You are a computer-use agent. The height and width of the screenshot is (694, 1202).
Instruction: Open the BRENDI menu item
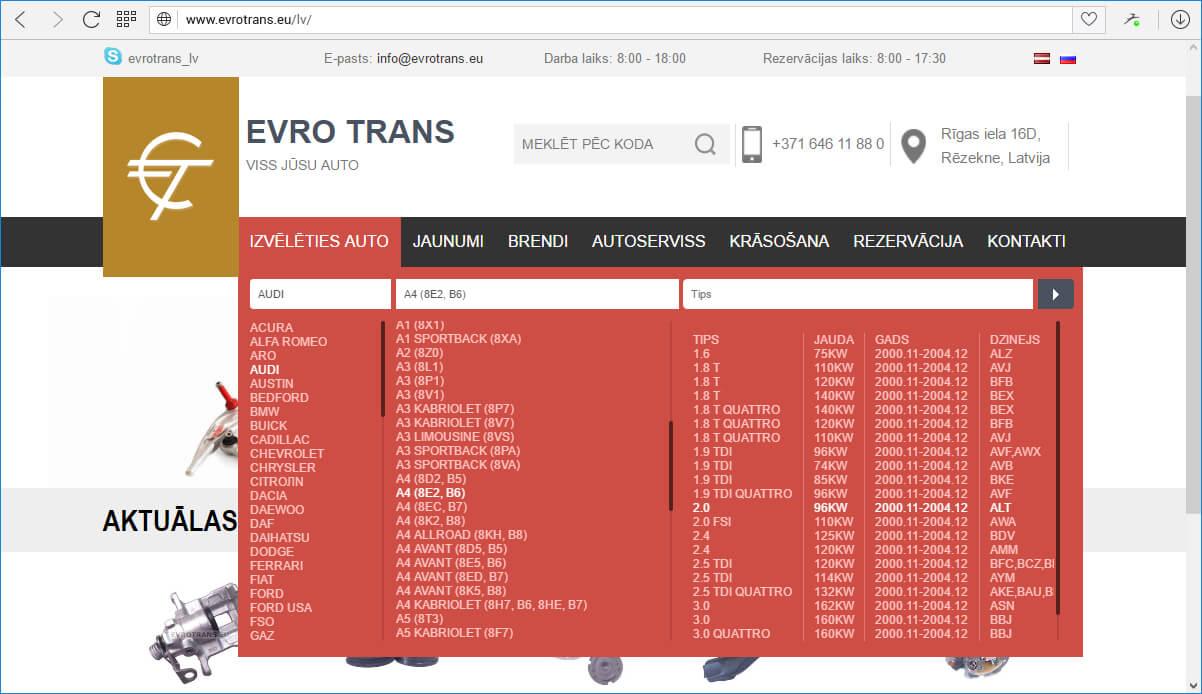pyautogui.click(x=538, y=241)
